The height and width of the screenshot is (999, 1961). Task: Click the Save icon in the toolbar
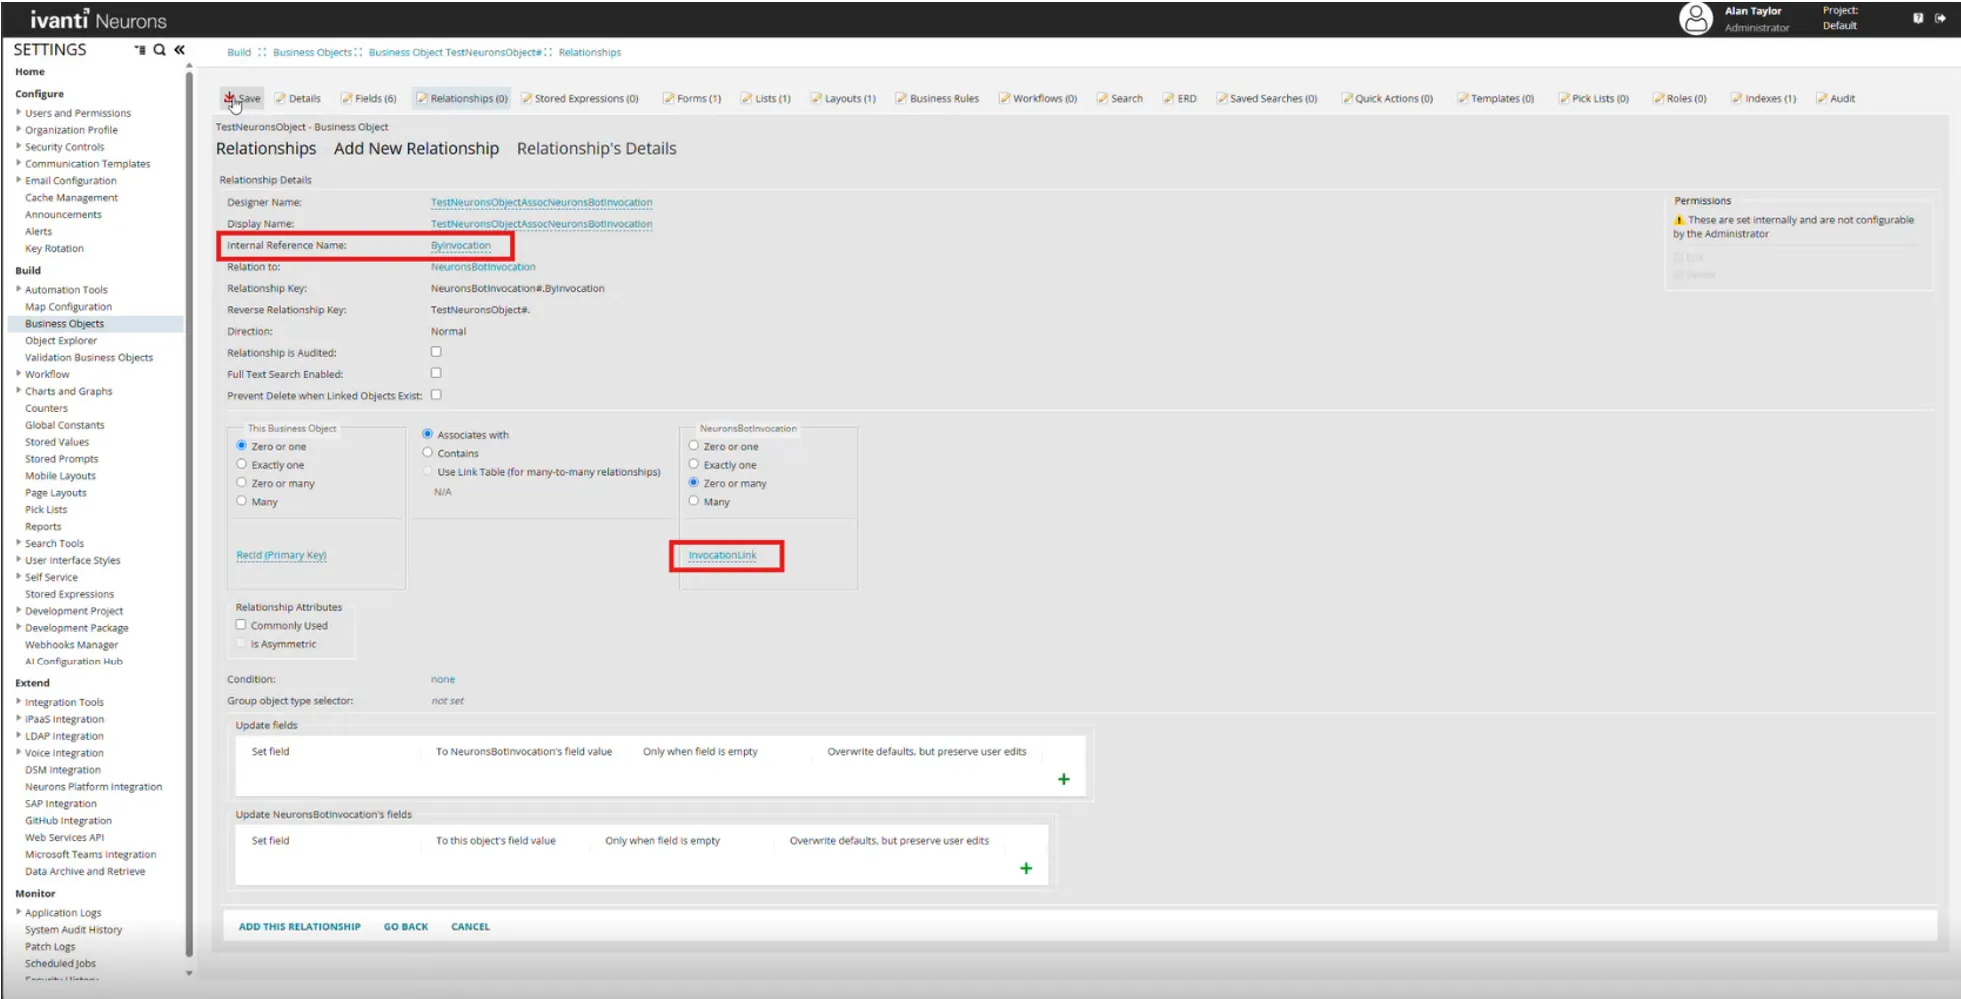click(230, 98)
